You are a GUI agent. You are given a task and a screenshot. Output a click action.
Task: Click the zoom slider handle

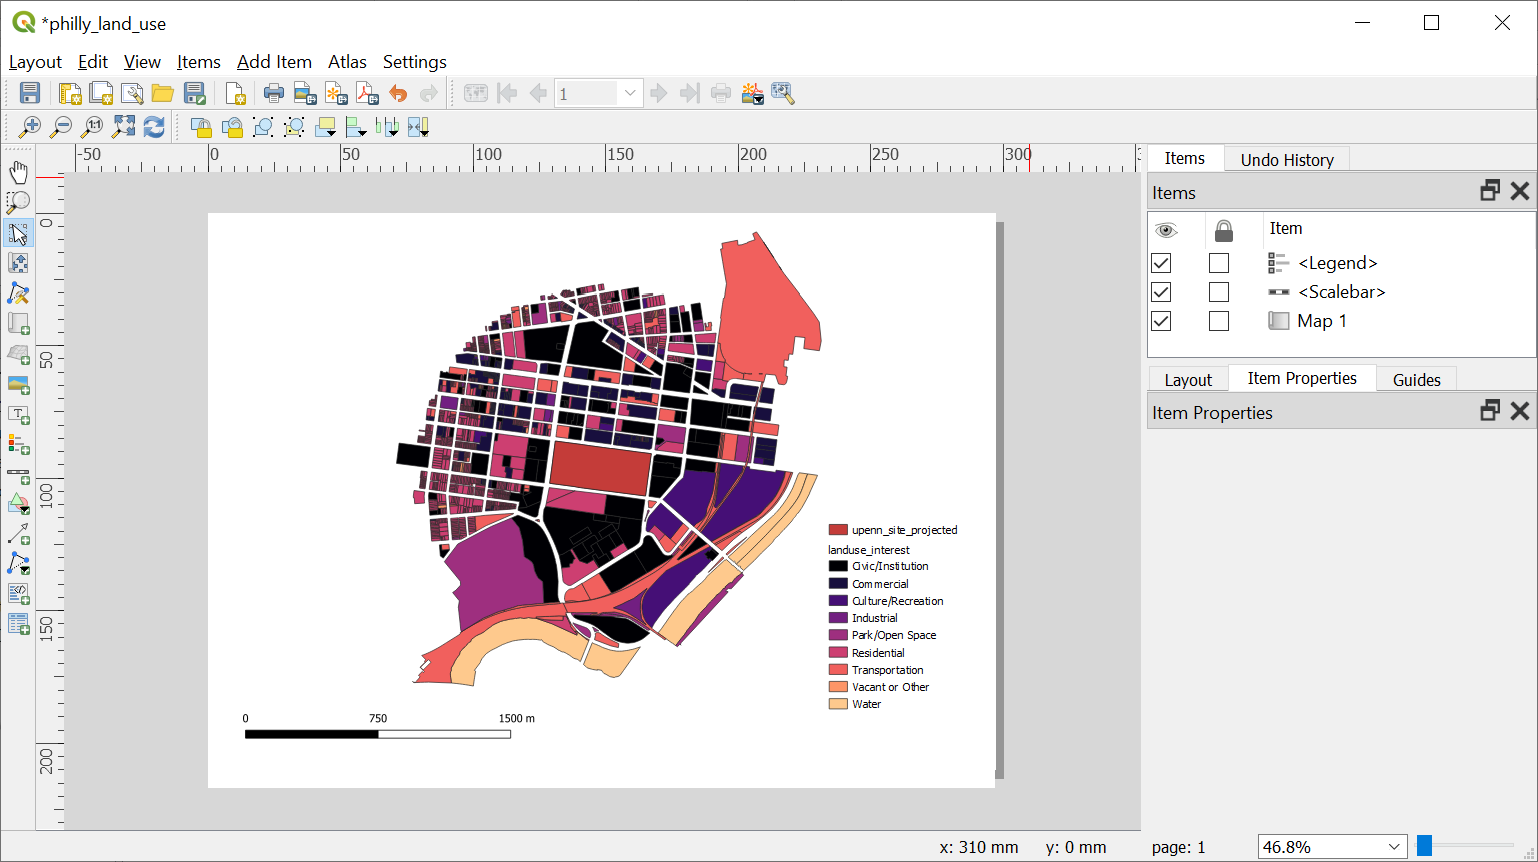click(x=1425, y=846)
